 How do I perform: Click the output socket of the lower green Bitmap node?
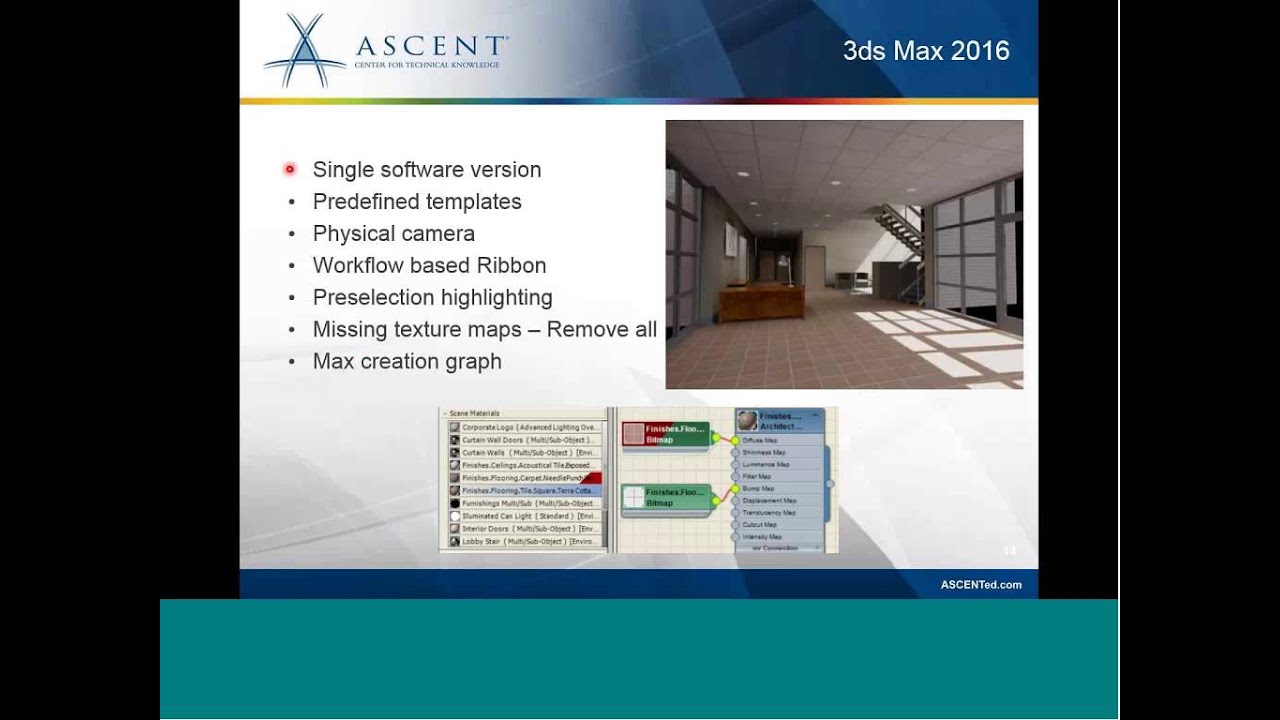coord(716,501)
